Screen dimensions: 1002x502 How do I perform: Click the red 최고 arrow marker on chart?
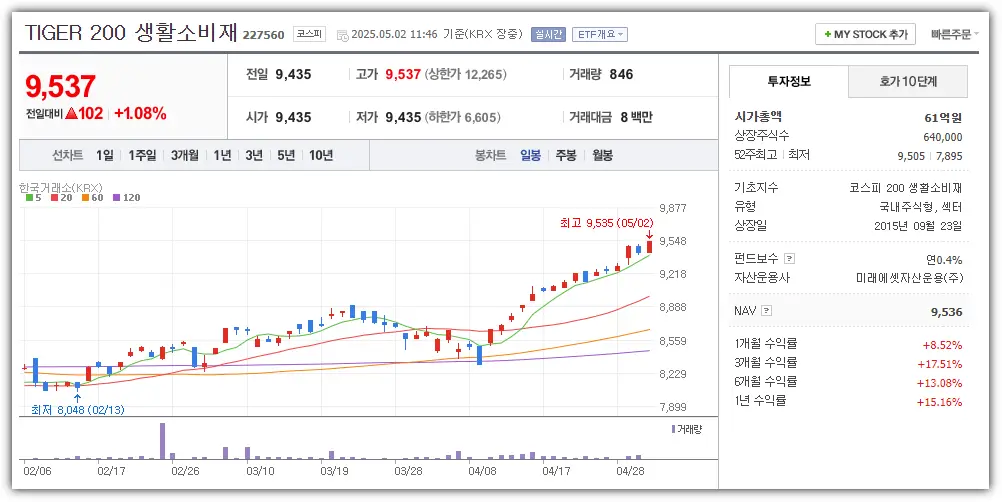649,236
